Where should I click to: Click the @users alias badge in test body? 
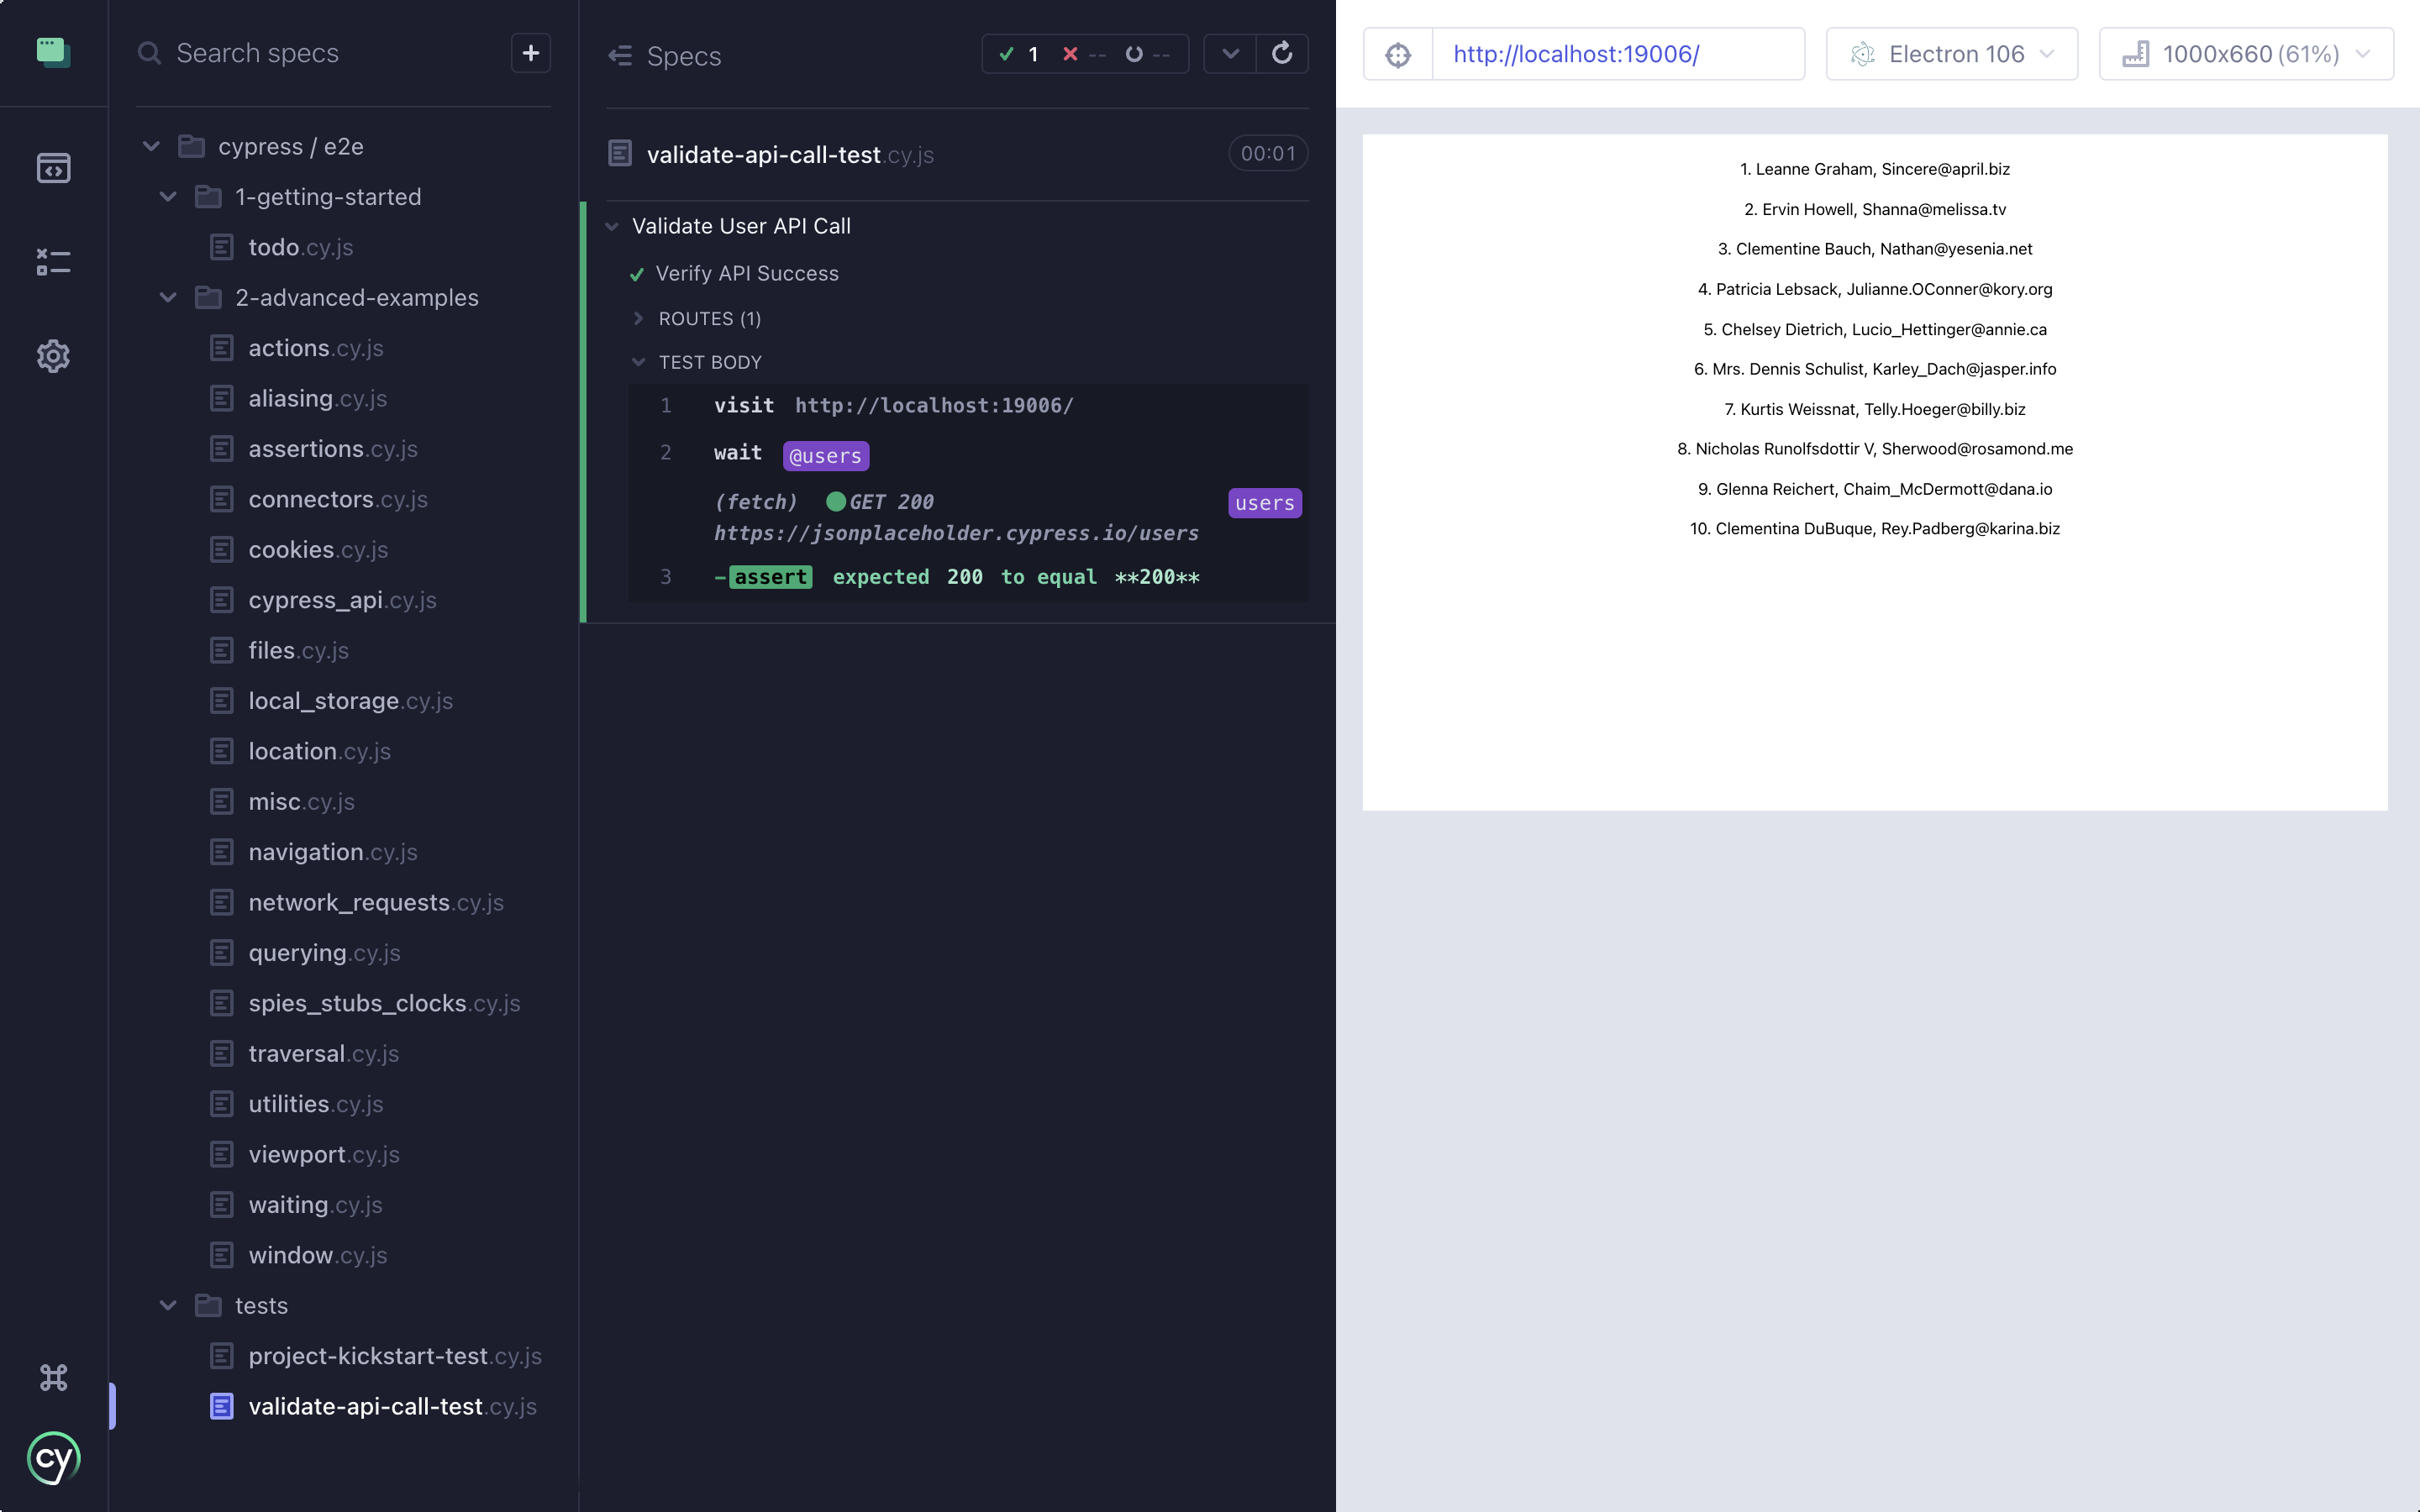[823, 454]
